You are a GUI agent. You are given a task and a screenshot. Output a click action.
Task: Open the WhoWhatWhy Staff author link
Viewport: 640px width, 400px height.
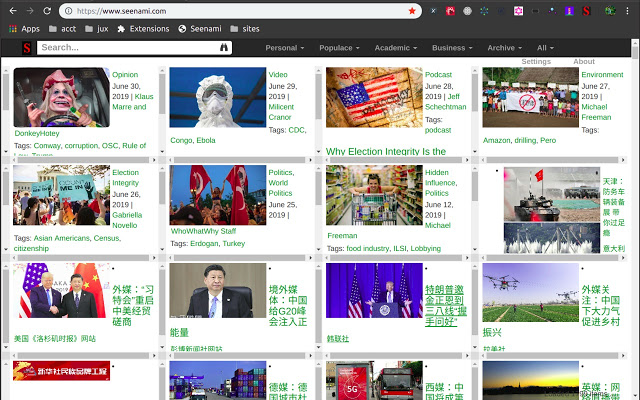coord(203,231)
